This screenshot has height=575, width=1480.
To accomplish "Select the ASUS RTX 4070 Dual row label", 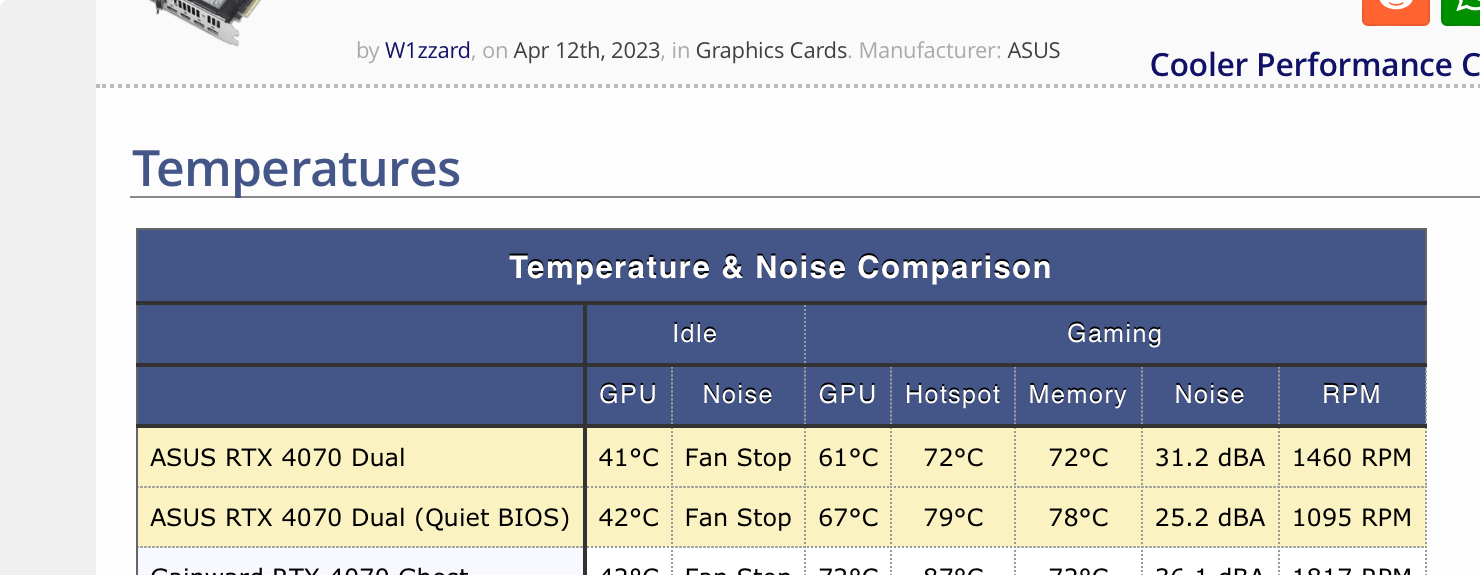I will point(278,458).
